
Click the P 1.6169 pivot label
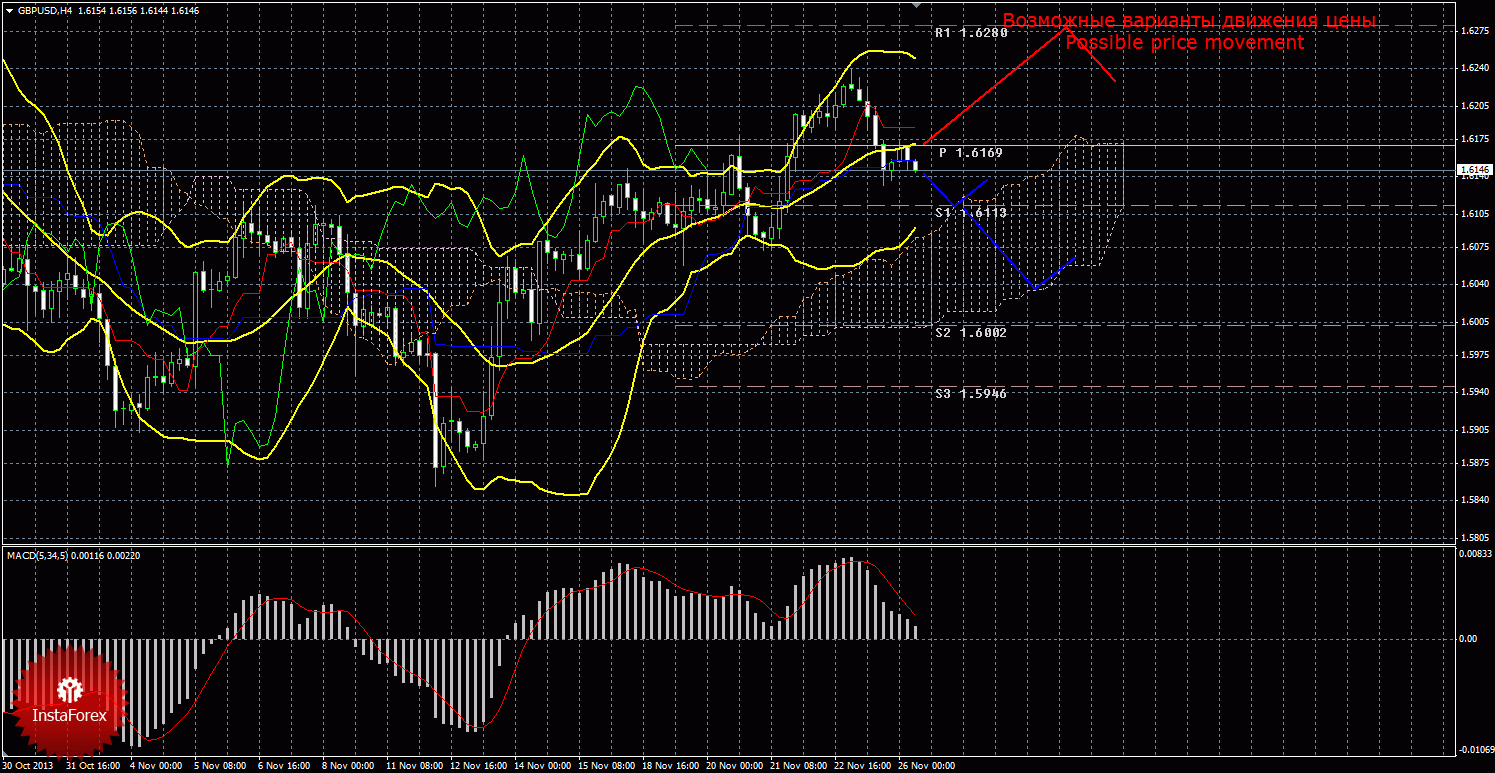coord(970,153)
